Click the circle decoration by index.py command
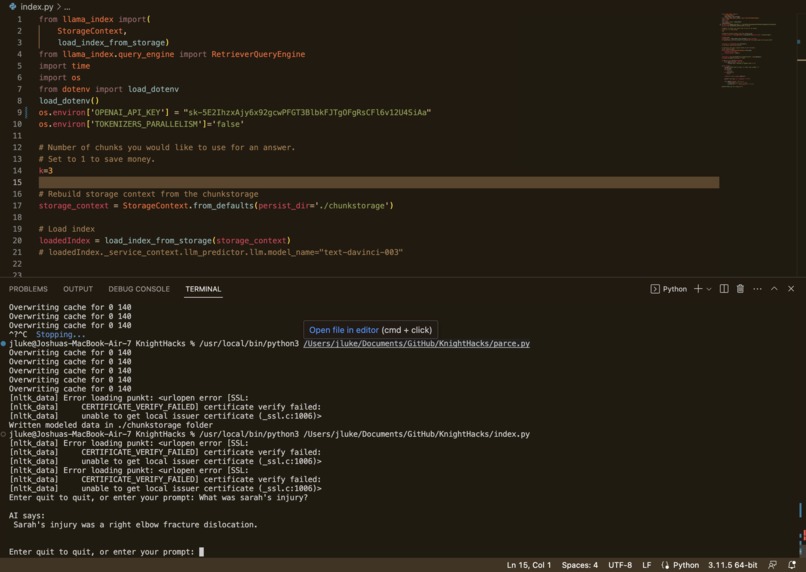 click(x=4, y=434)
